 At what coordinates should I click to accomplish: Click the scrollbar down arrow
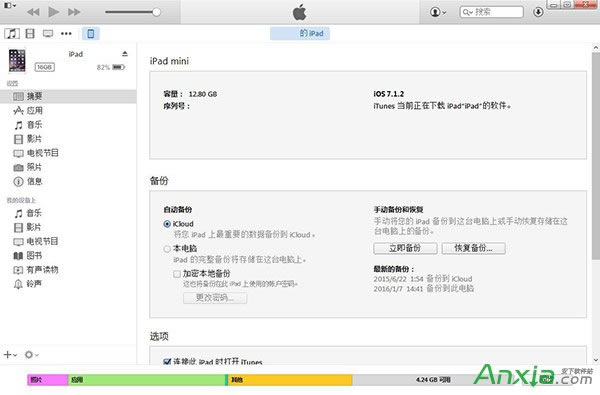tap(596, 360)
